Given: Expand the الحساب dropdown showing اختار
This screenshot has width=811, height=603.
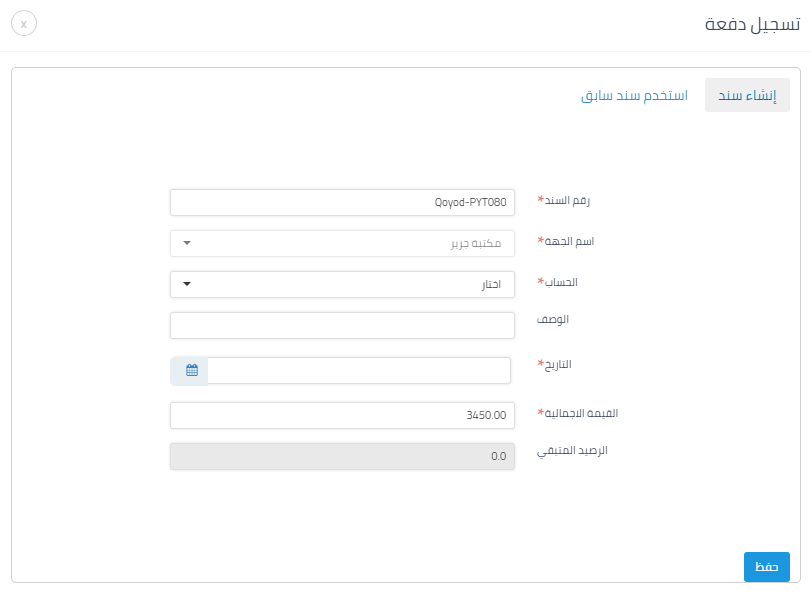Looking at the screenshot, I should coord(342,282).
